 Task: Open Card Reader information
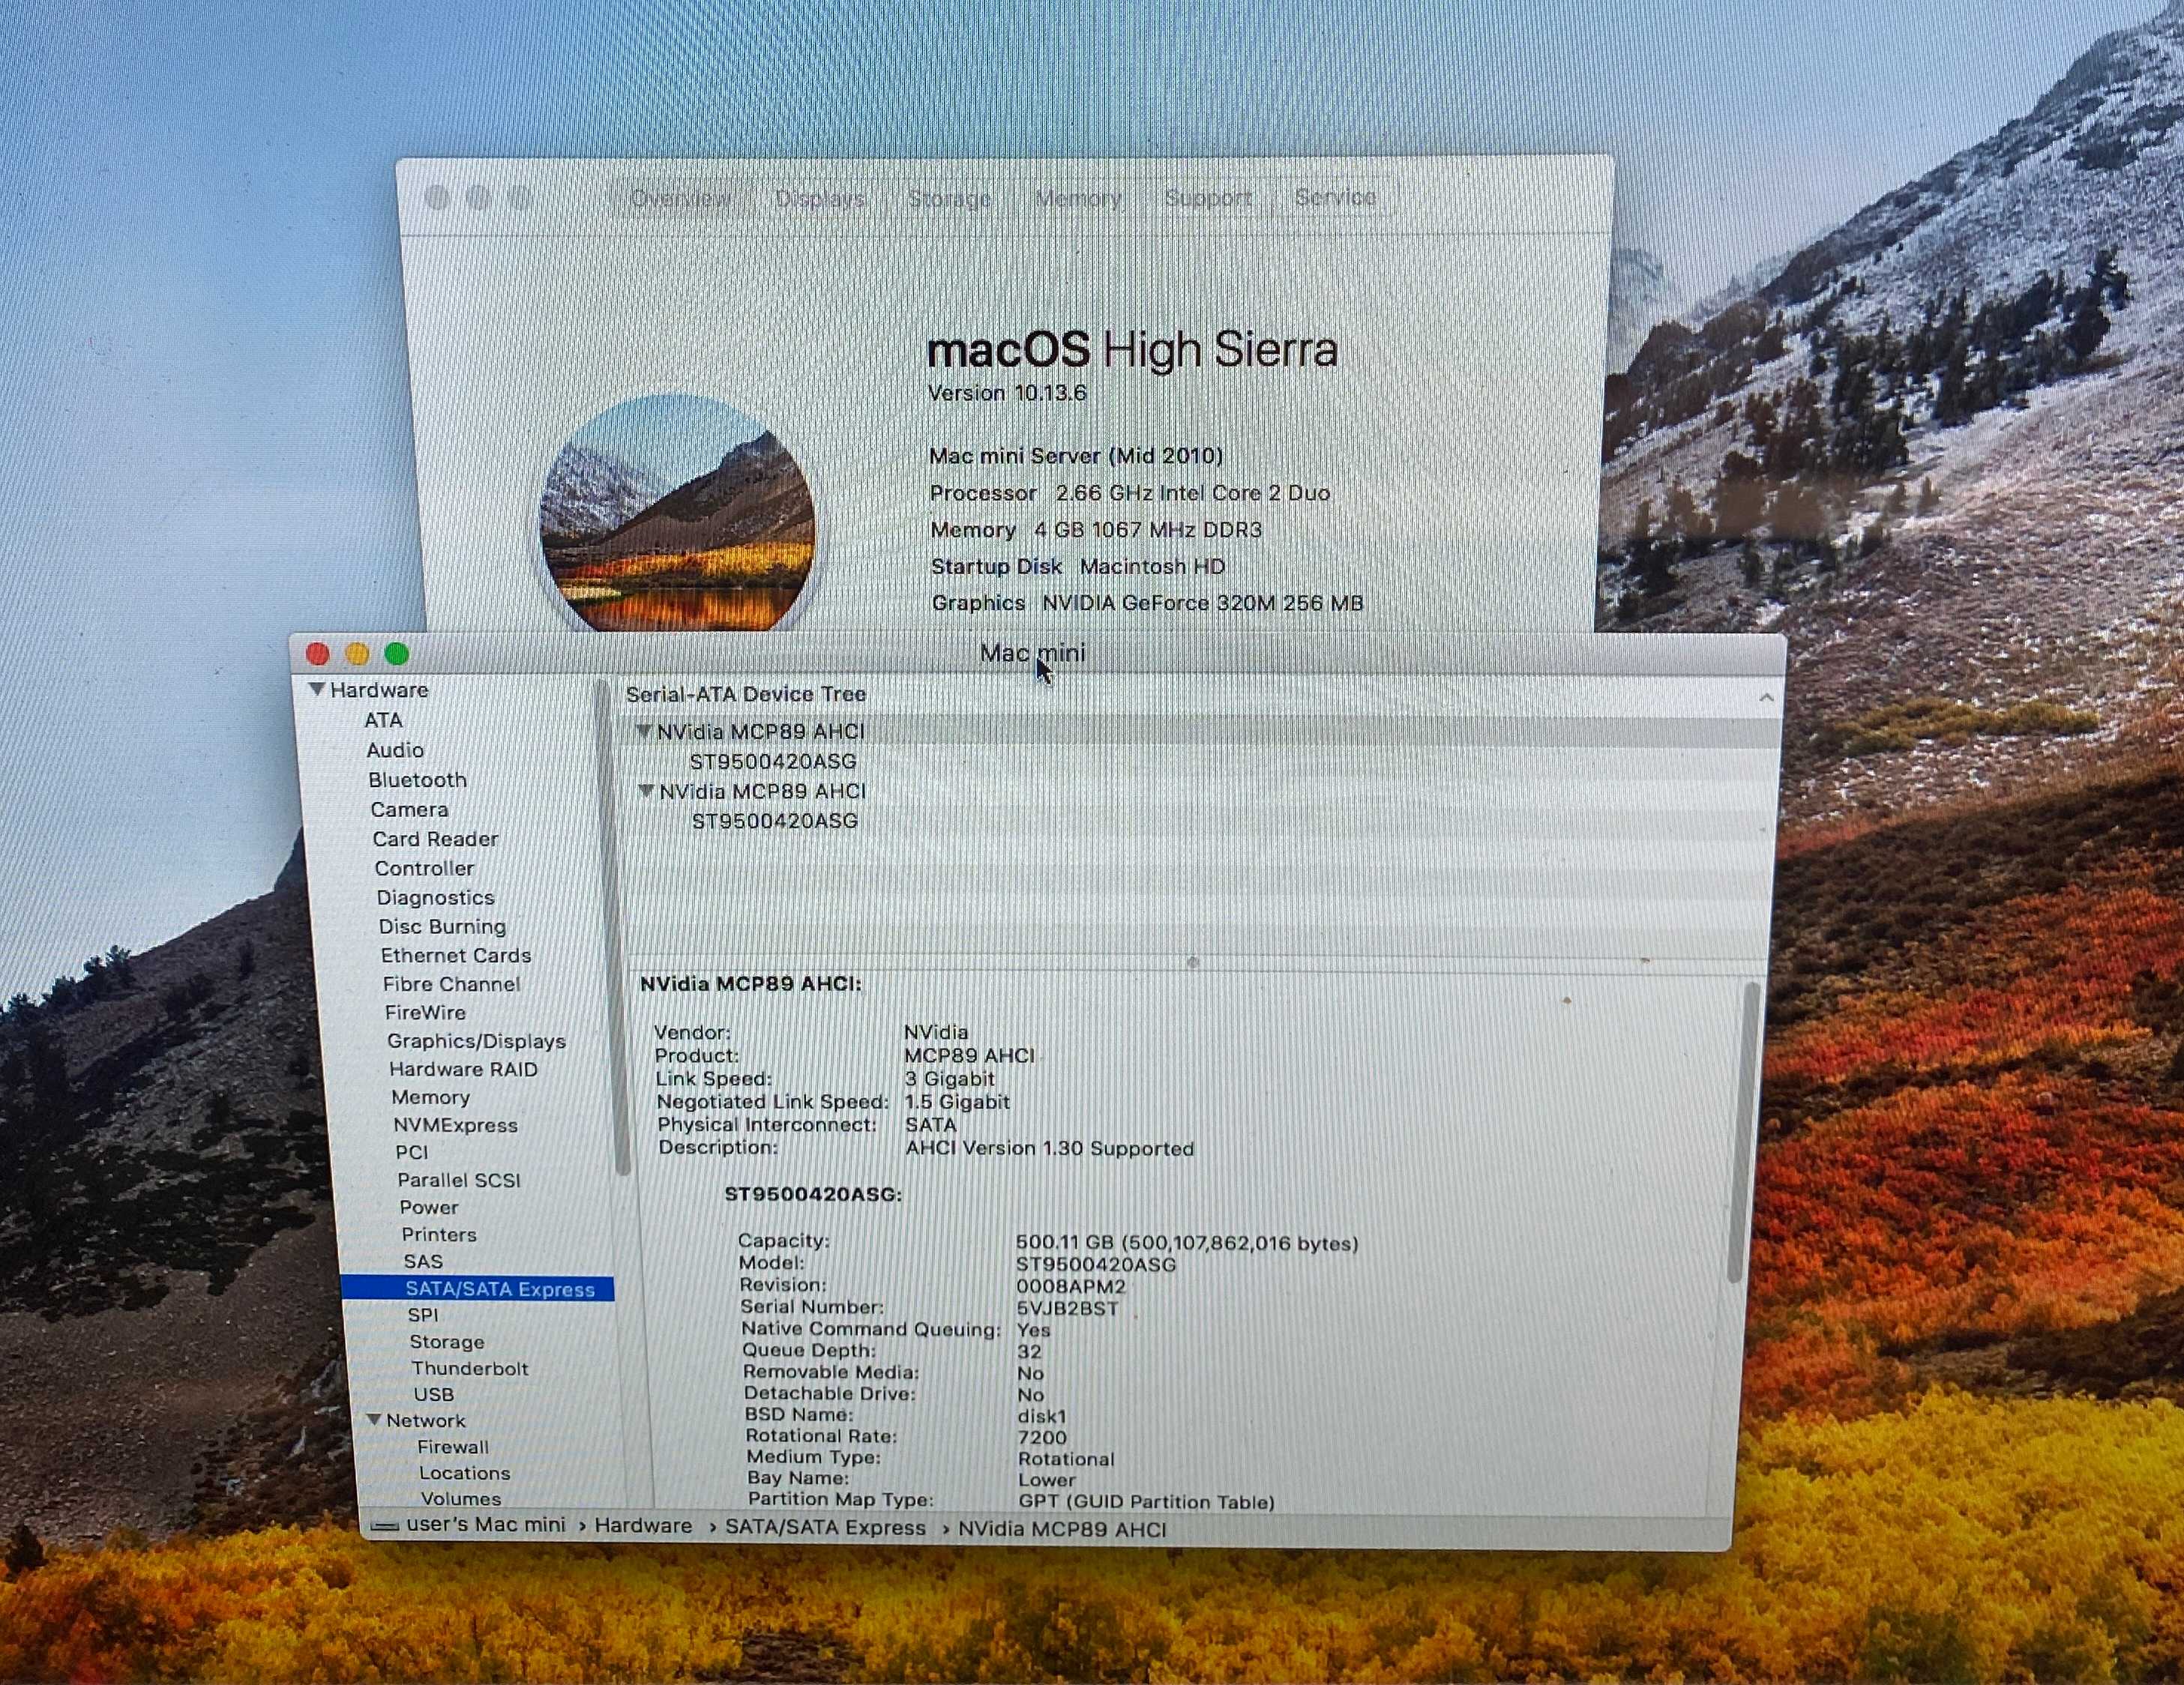tap(435, 839)
